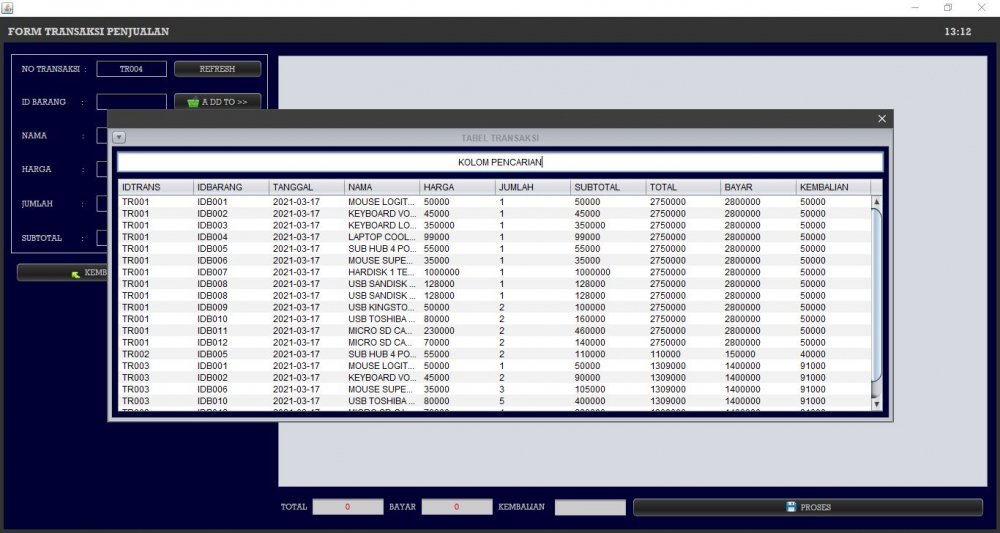Viewport: 1000px width, 533px height.
Task: Click the save icon on PROSES button
Action: click(791, 507)
